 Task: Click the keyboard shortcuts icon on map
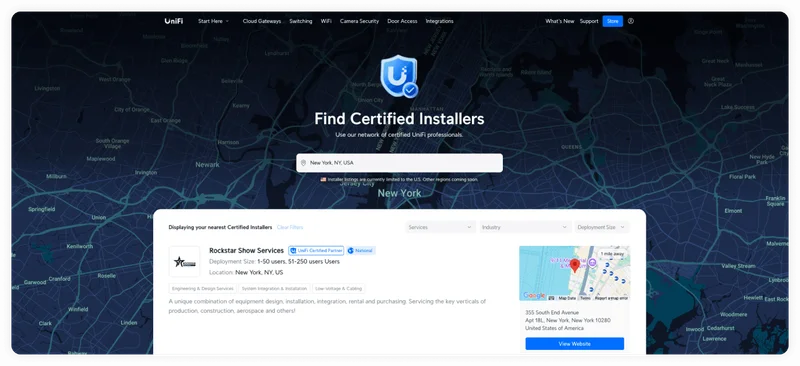(x=552, y=298)
